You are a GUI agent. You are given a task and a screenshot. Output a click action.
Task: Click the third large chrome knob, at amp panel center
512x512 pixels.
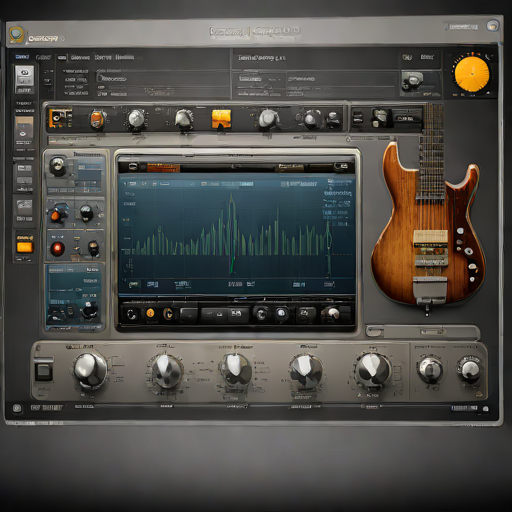click(235, 370)
